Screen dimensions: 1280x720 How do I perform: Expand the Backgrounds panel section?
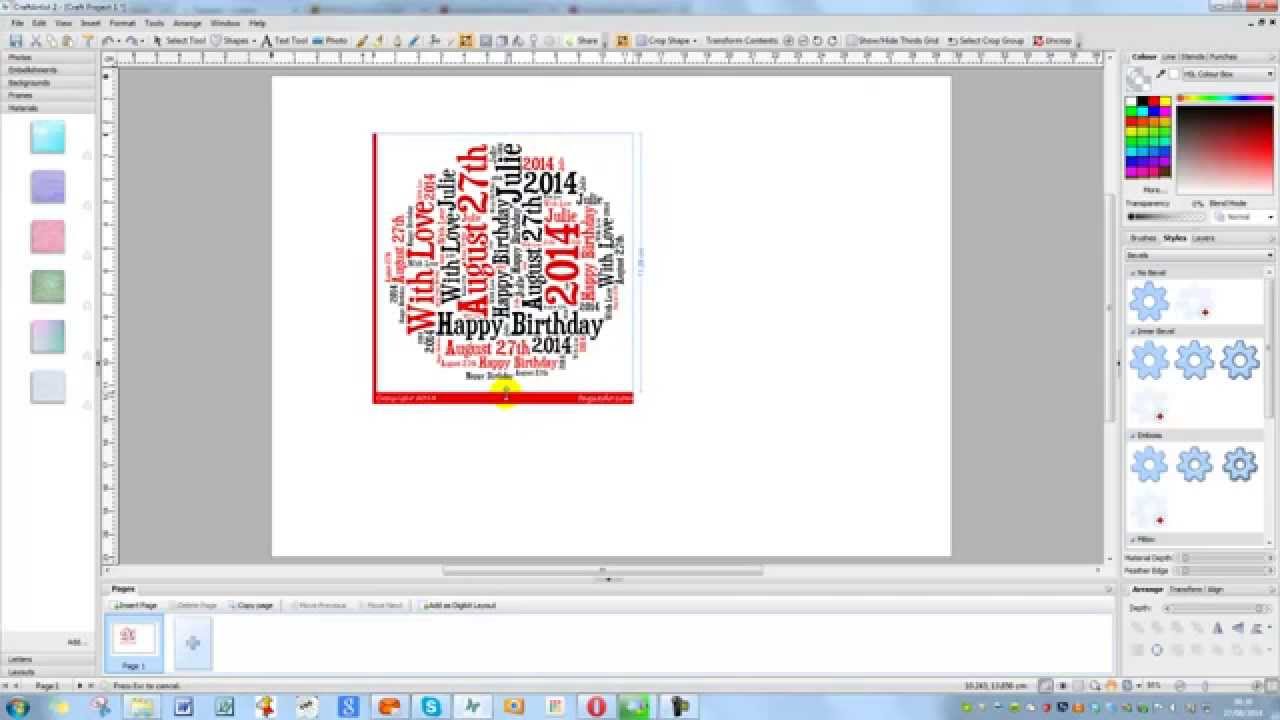48,83
